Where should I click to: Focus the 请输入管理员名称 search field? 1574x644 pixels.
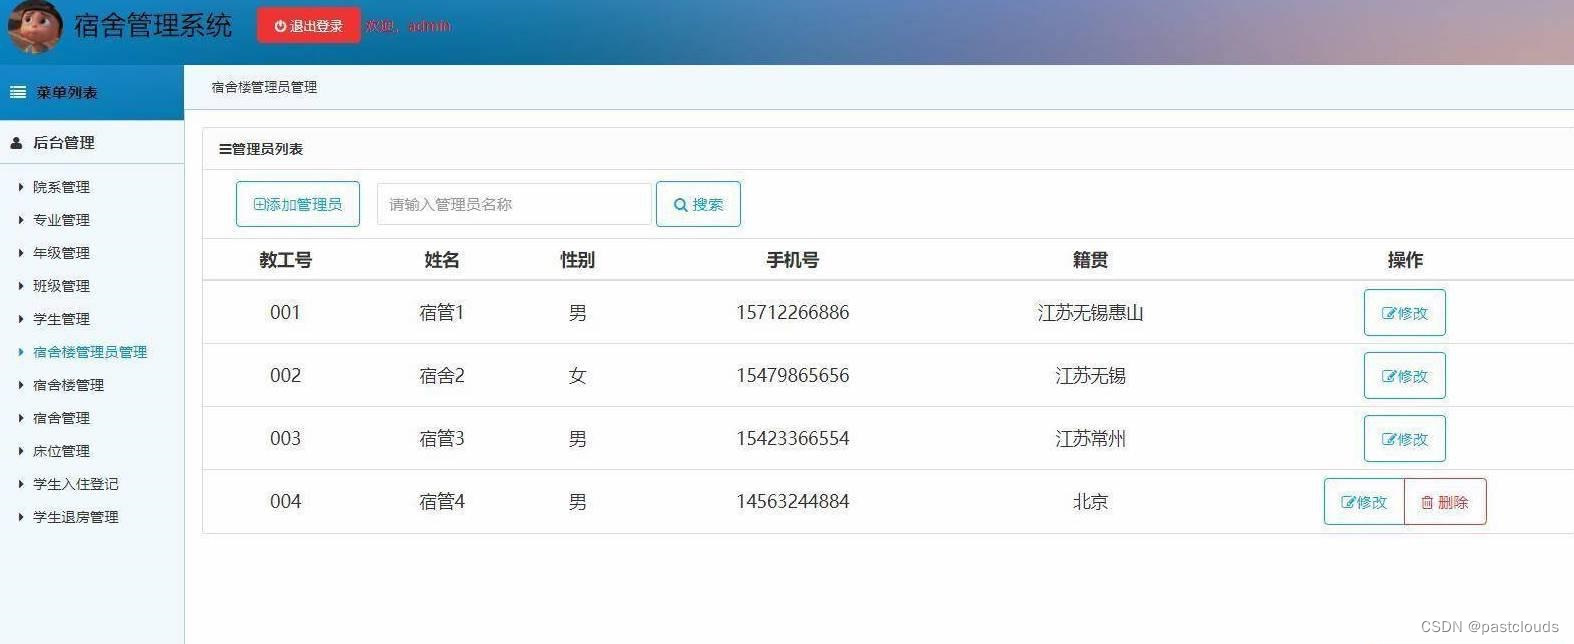tap(514, 204)
